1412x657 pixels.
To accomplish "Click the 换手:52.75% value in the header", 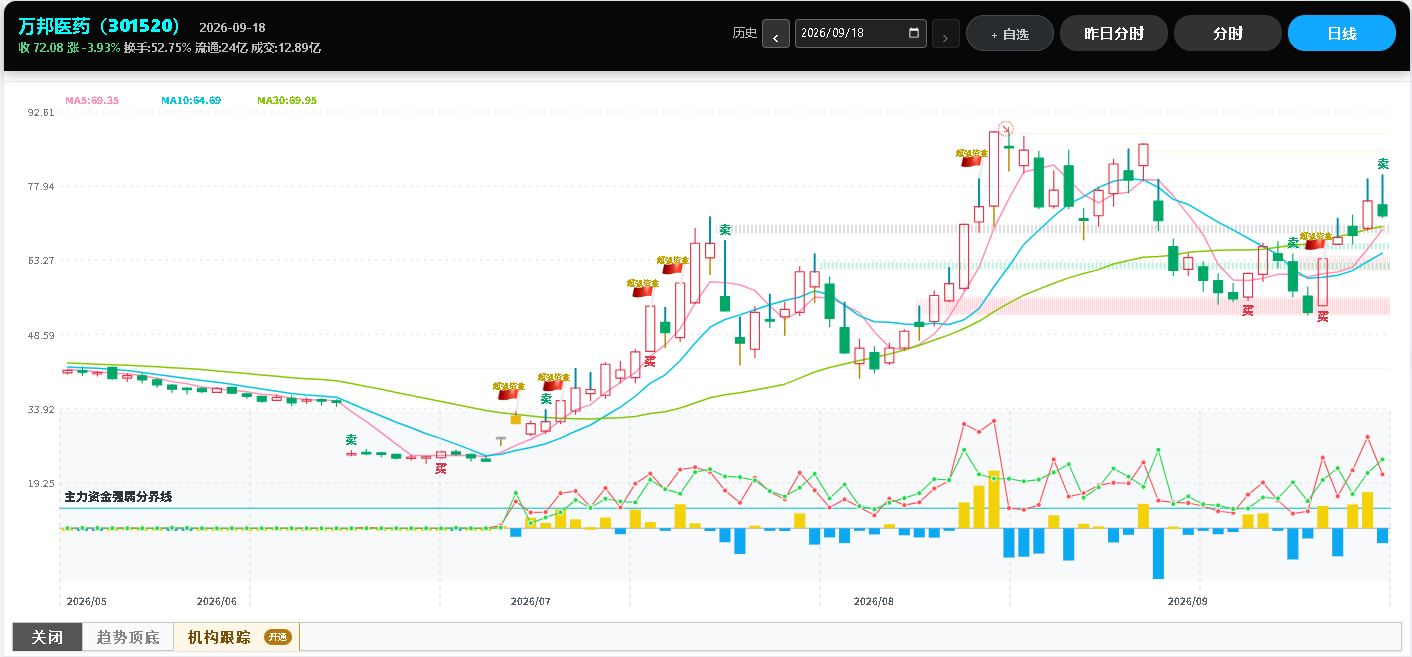I will [158, 48].
